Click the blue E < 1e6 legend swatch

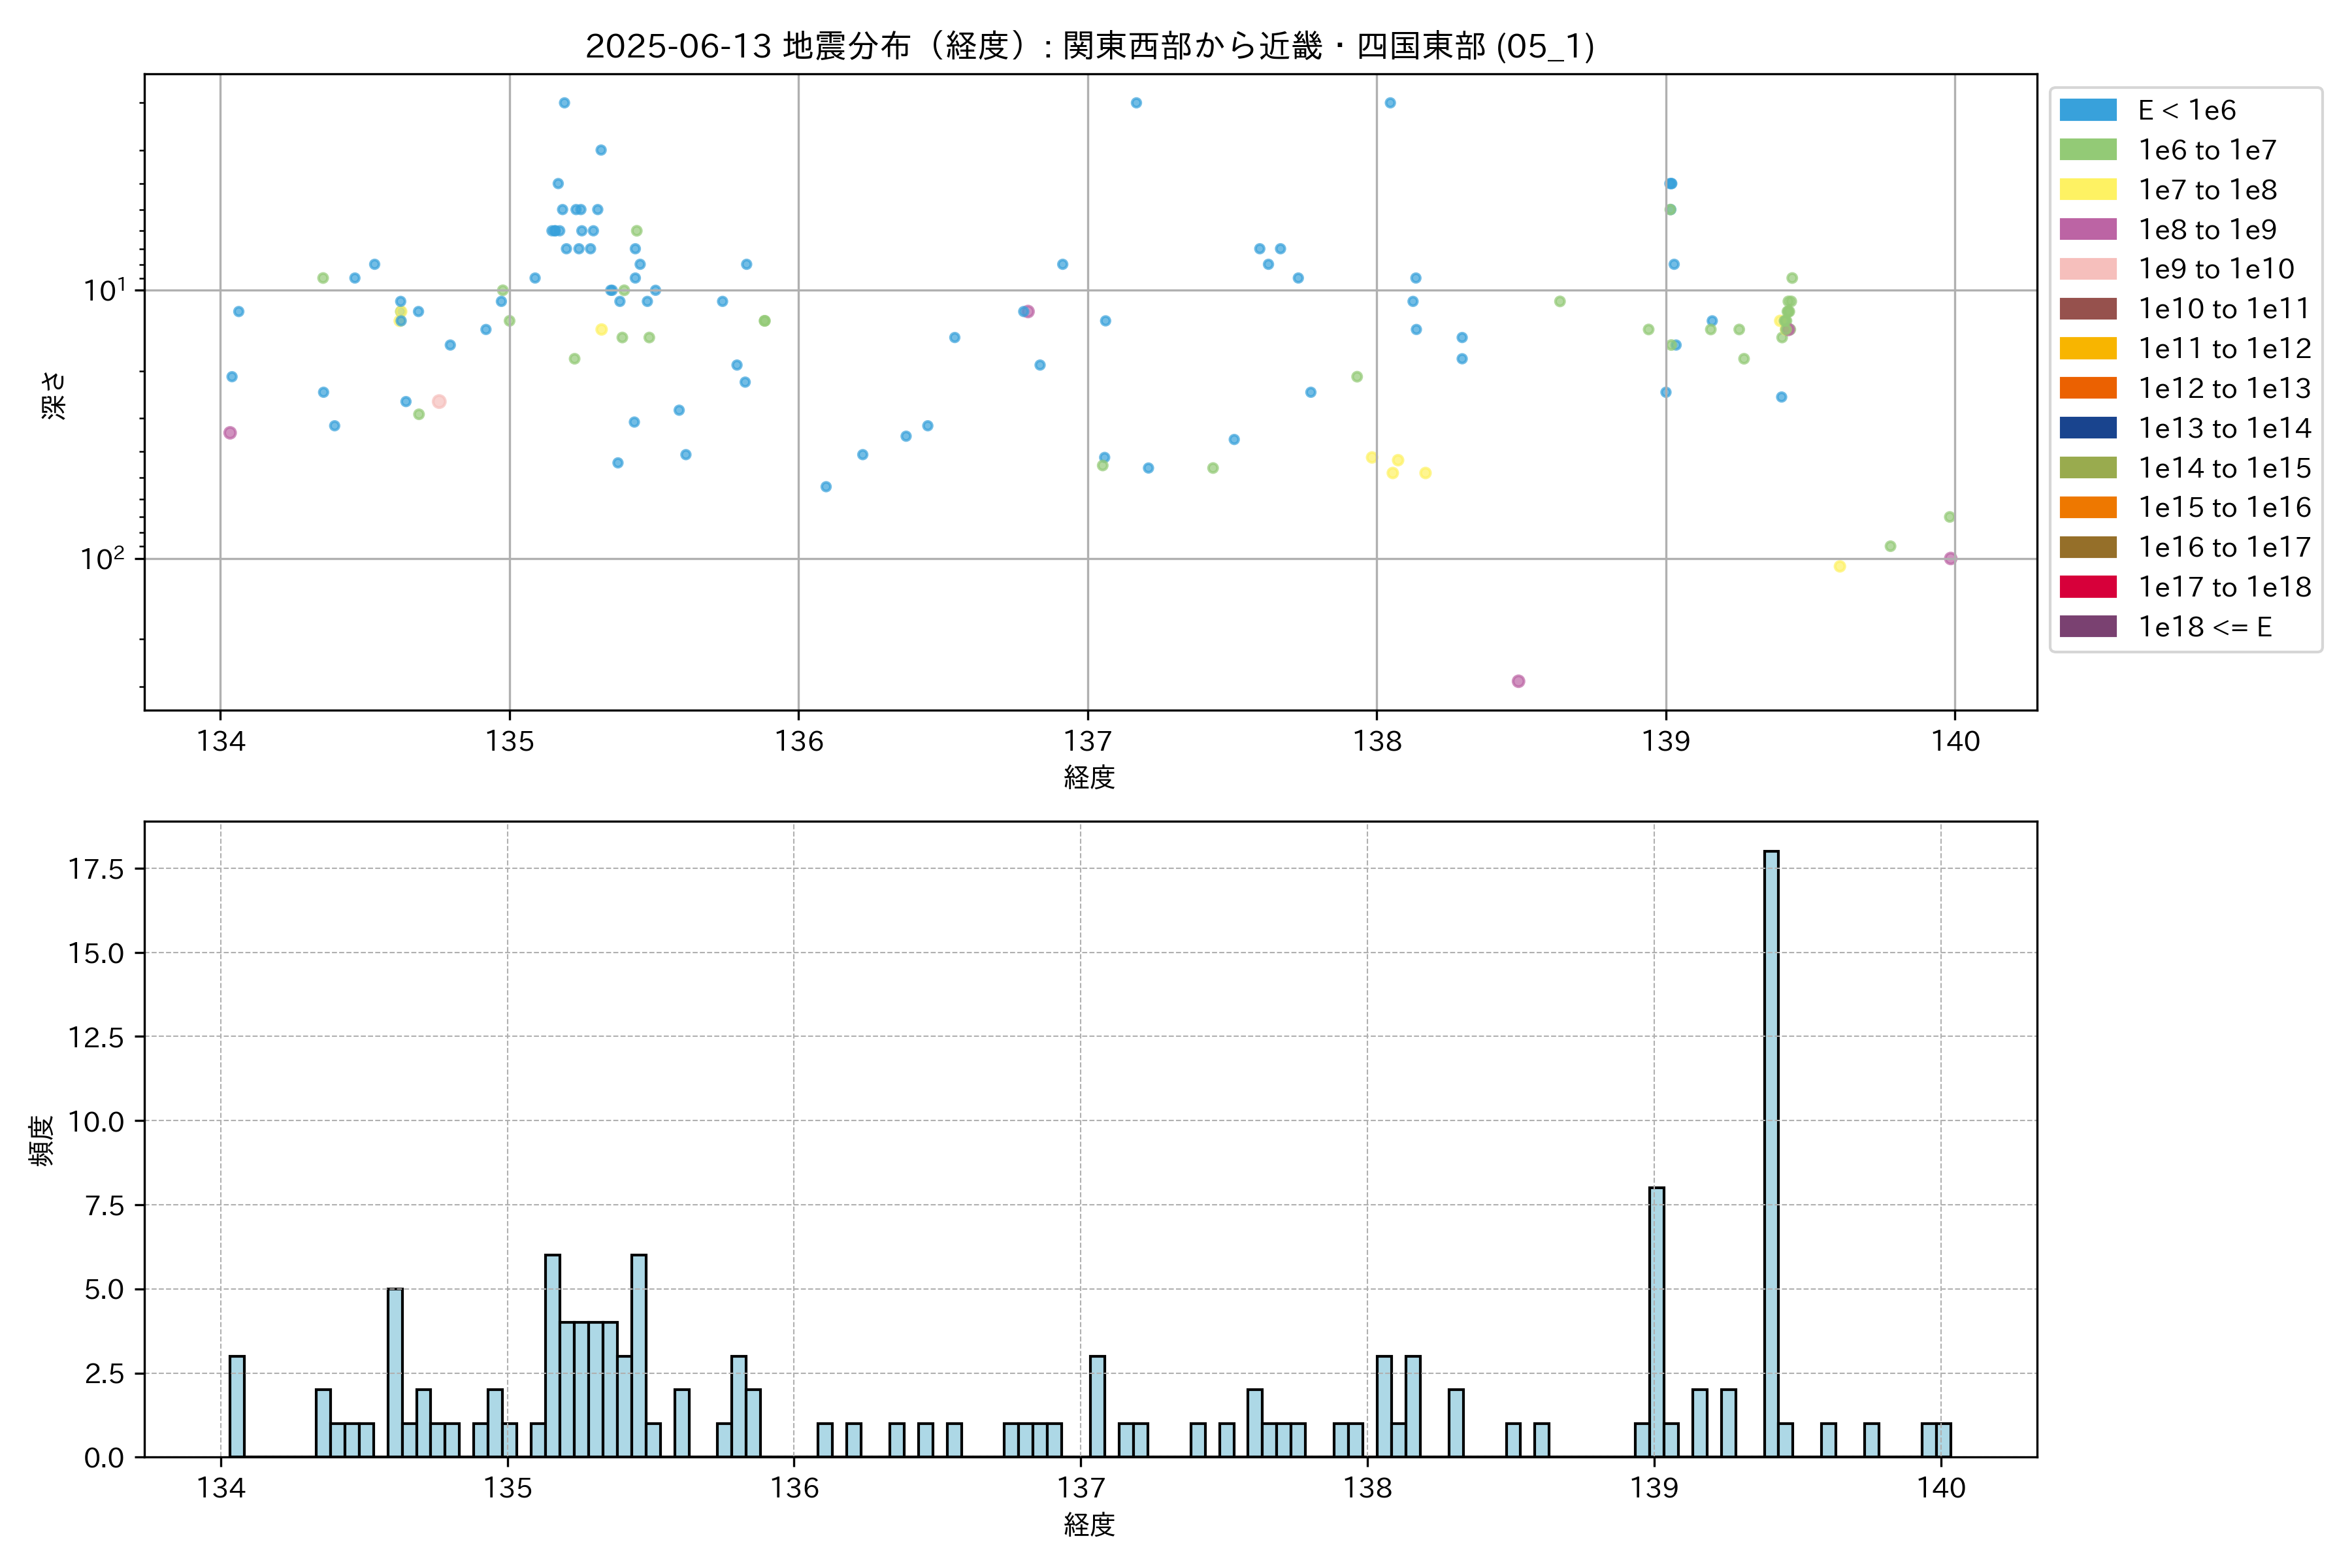(x=2087, y=110)
